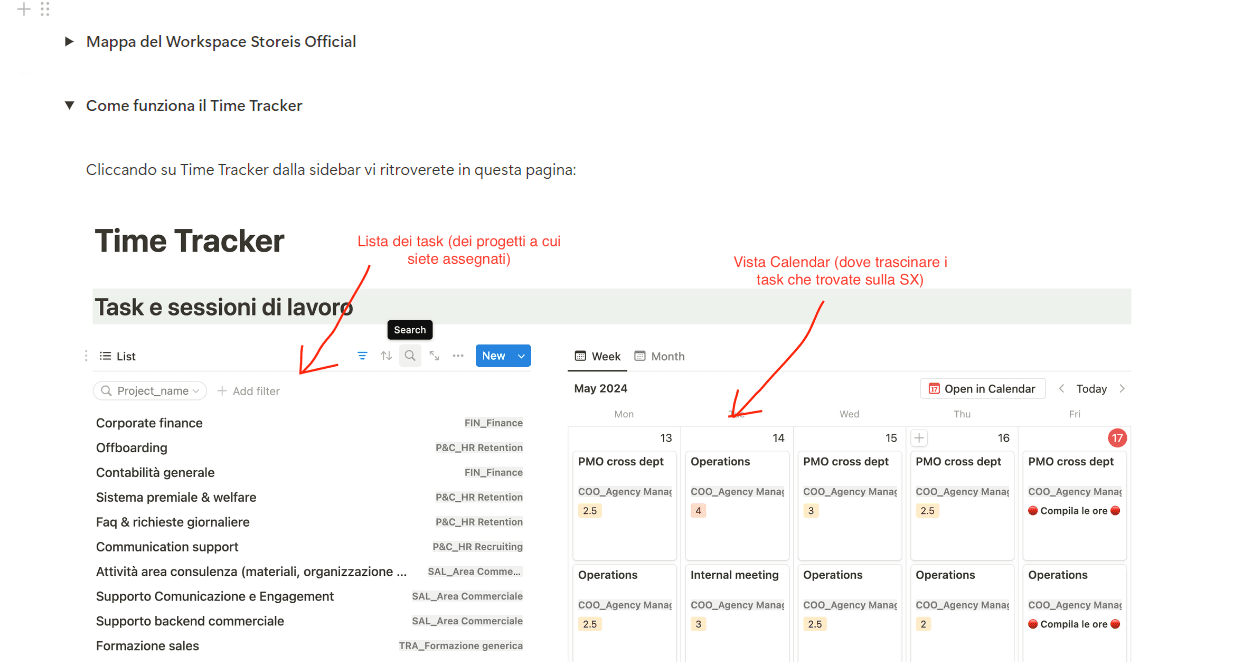1240x662 pixels.
Task: Open the dropdown arrow on the New button
Action: (x=522, y=355)
